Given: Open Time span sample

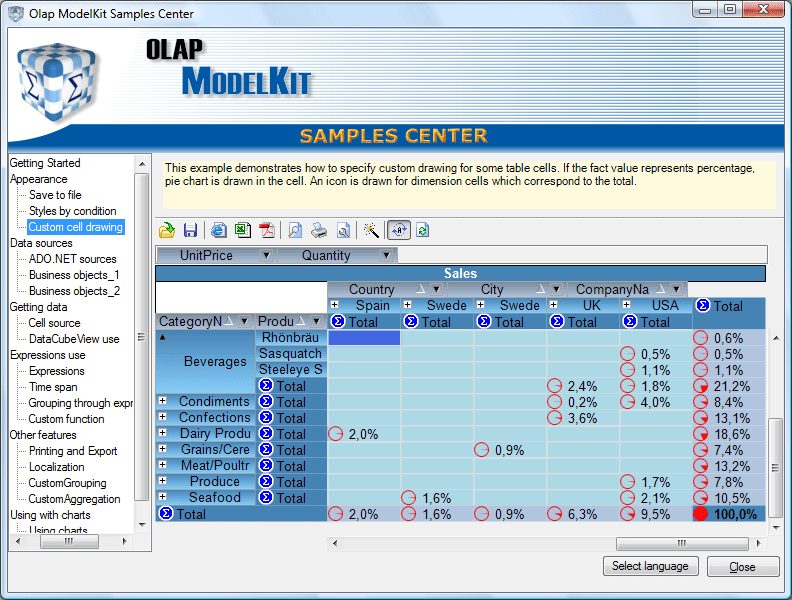Looking at the screenshot, I should tap(53, 387).
